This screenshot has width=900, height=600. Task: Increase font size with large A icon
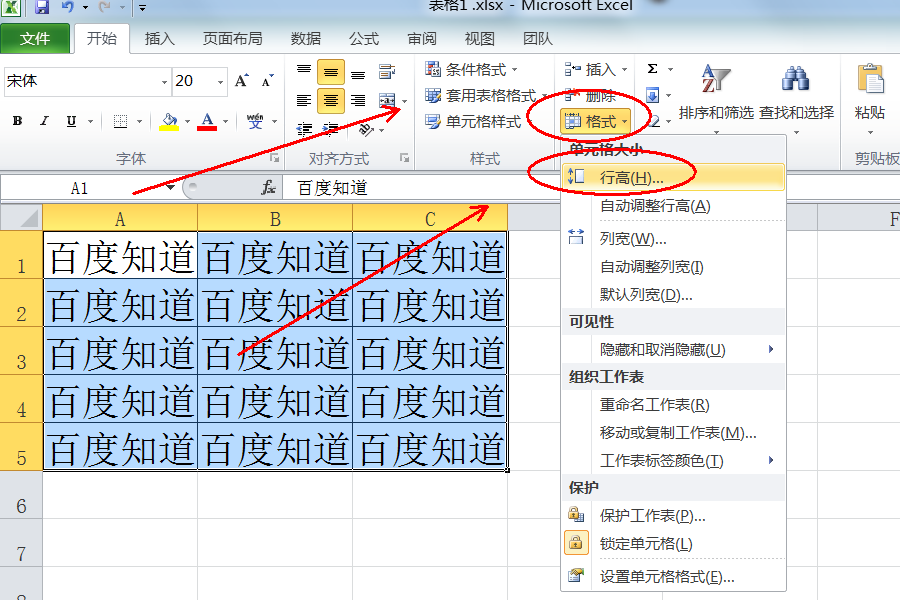[x=242, y=81]
